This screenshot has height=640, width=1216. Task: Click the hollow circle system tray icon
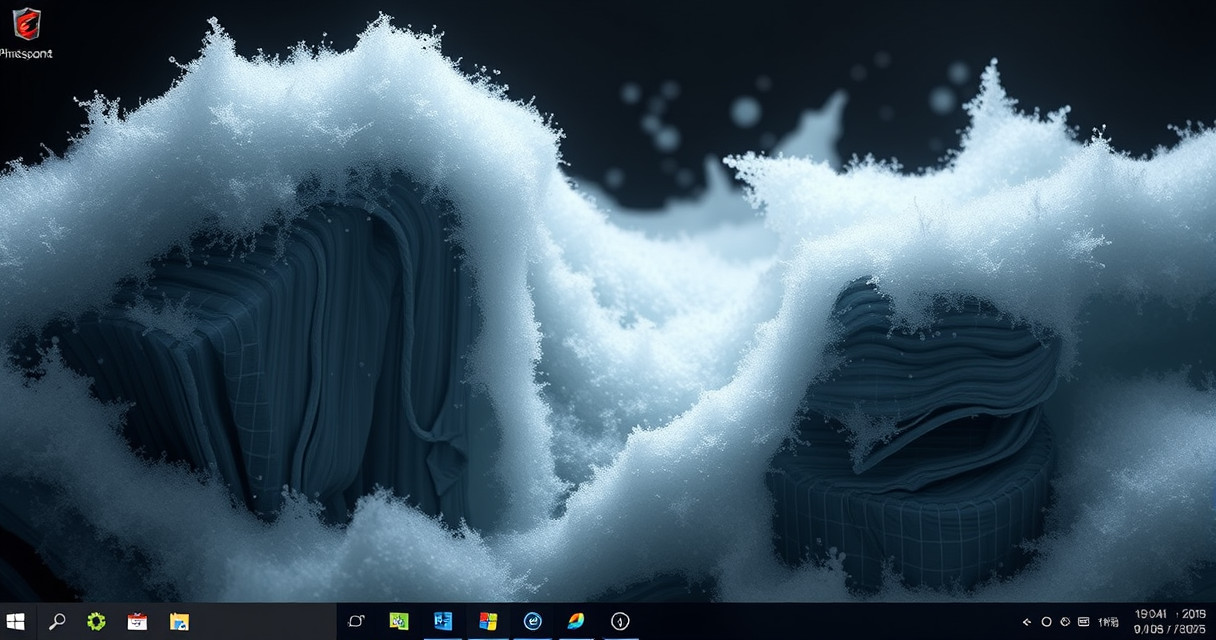(1046, 622)
